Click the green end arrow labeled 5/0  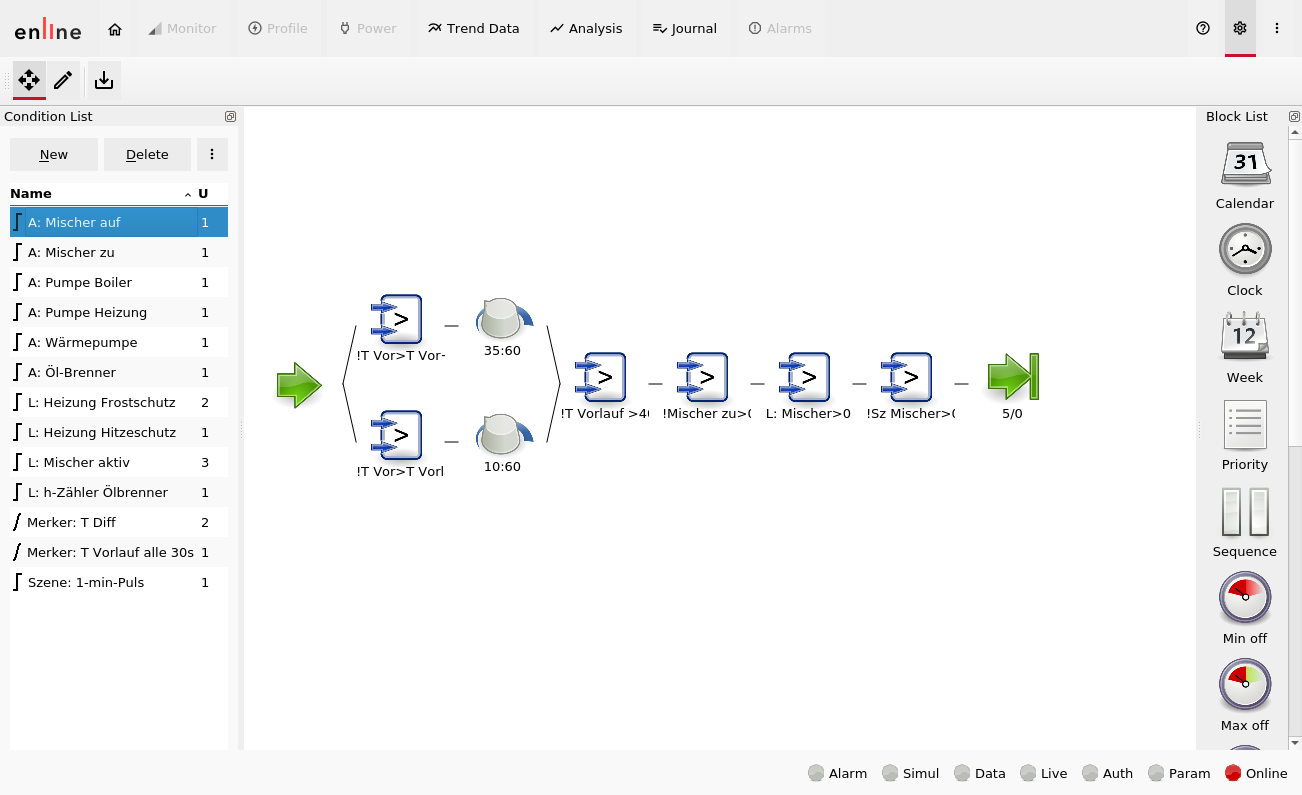point(1012,377)
